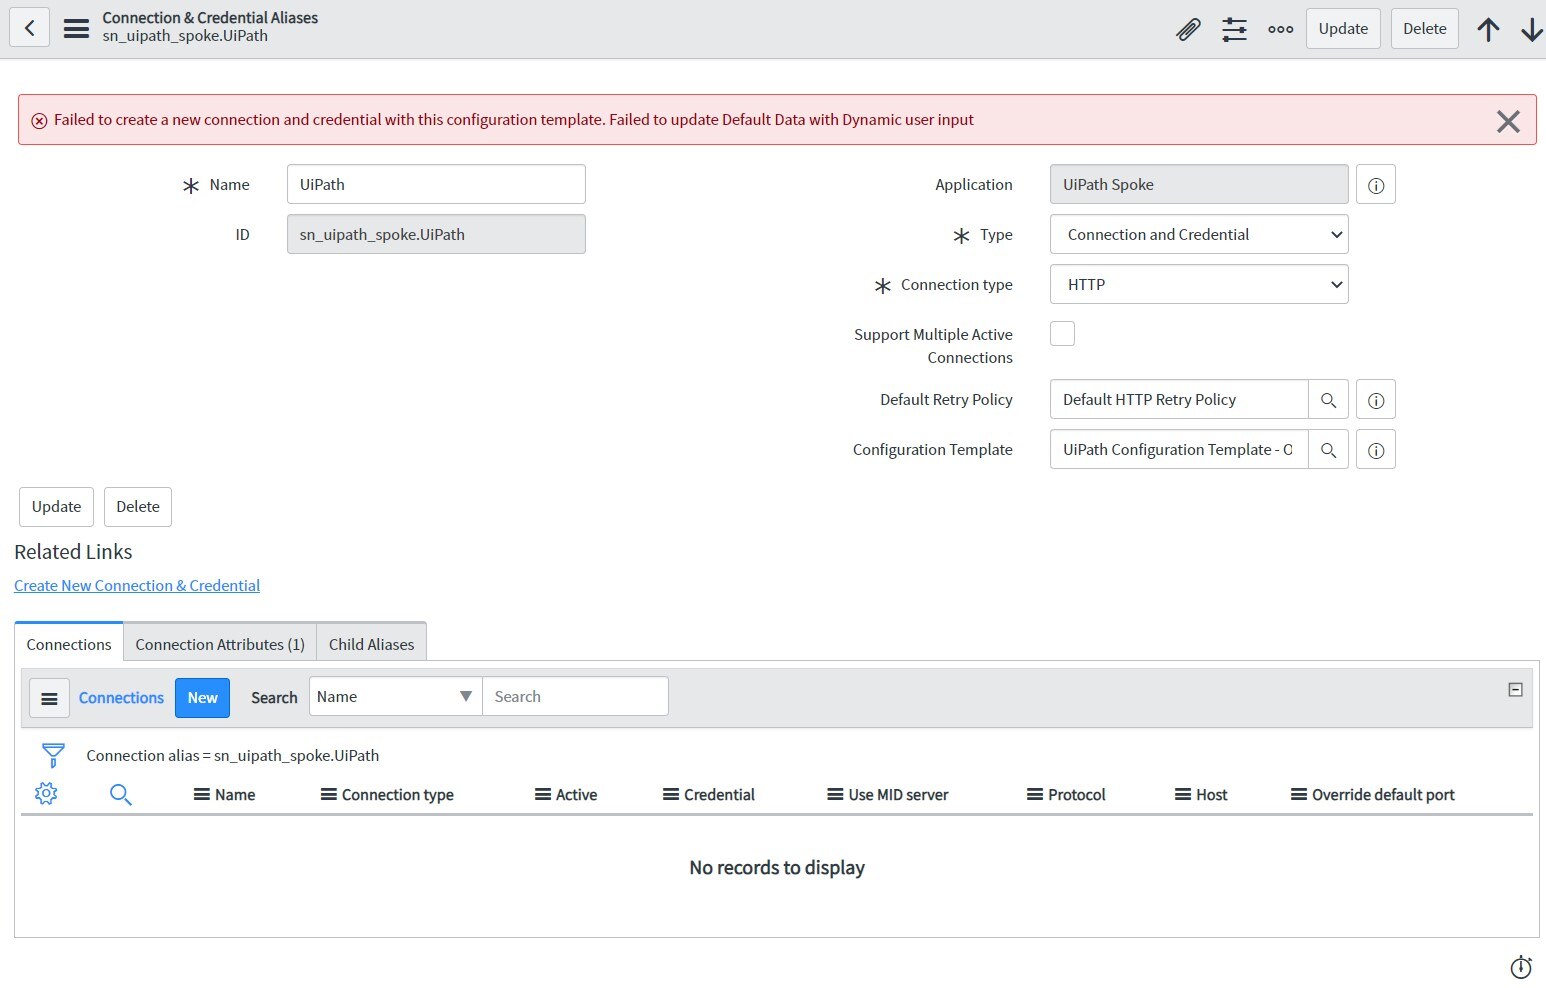Switch to the Connections tab

[69, 645]
